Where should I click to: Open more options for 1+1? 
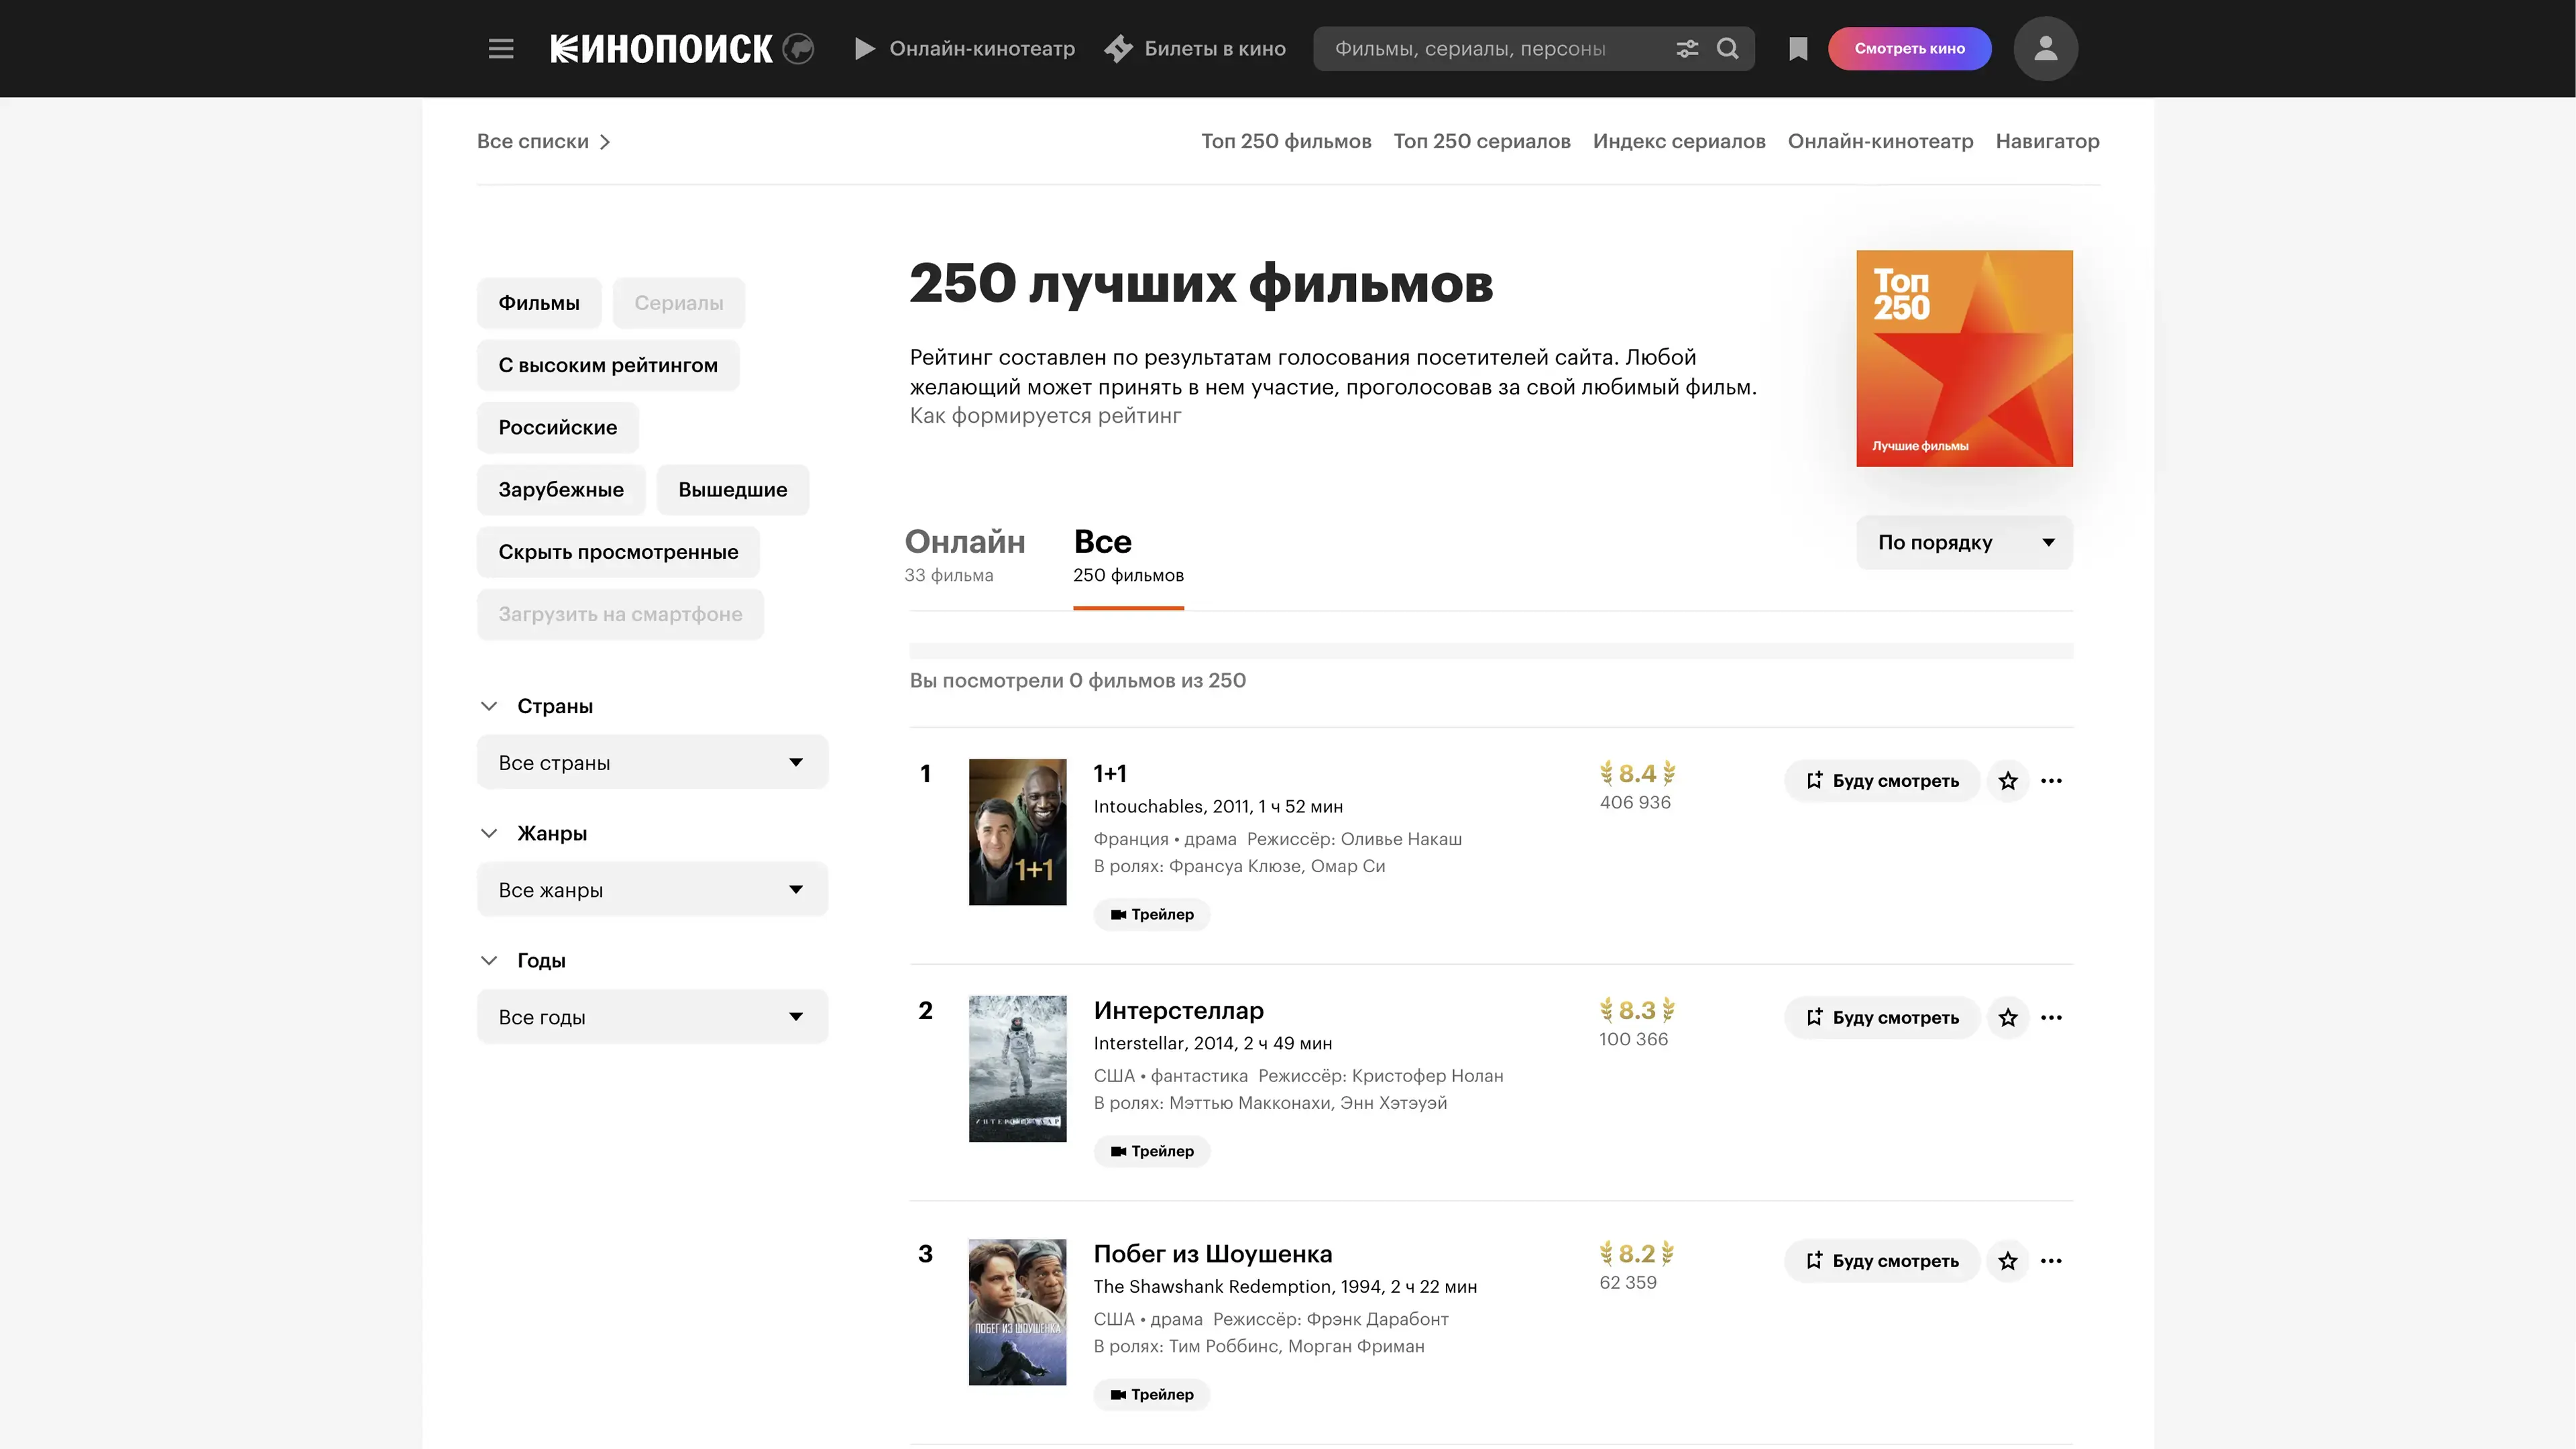(2051, 781)
